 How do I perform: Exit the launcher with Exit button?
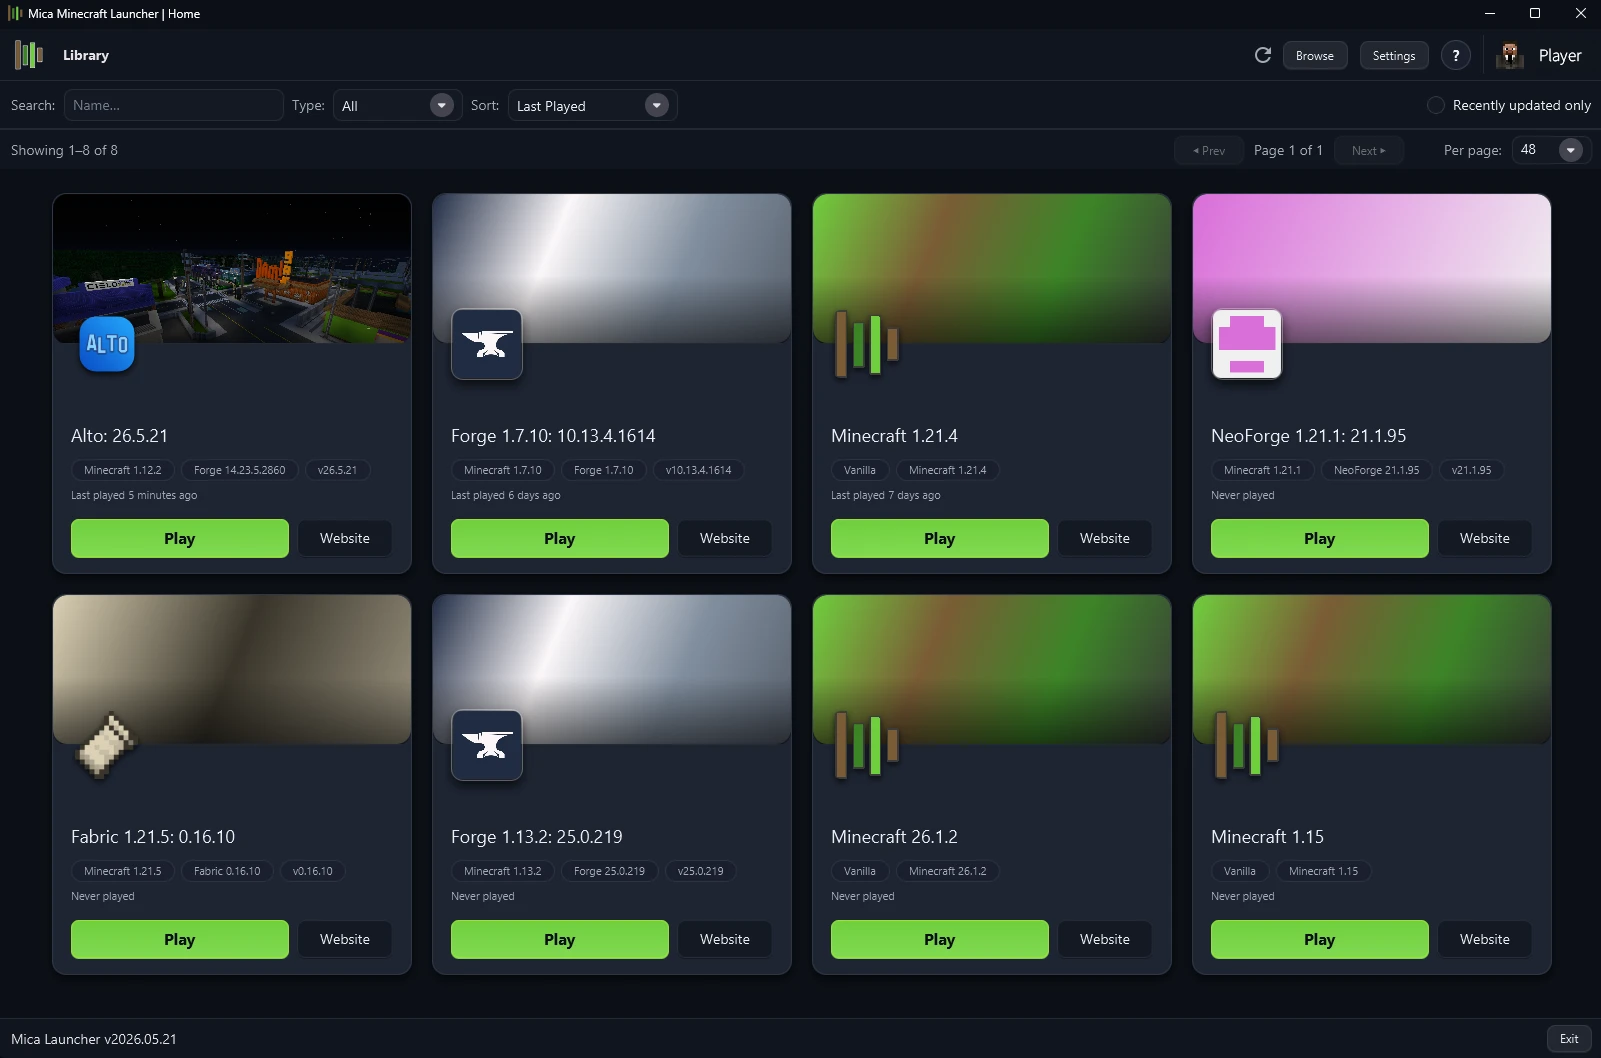pos(1569,1039)
